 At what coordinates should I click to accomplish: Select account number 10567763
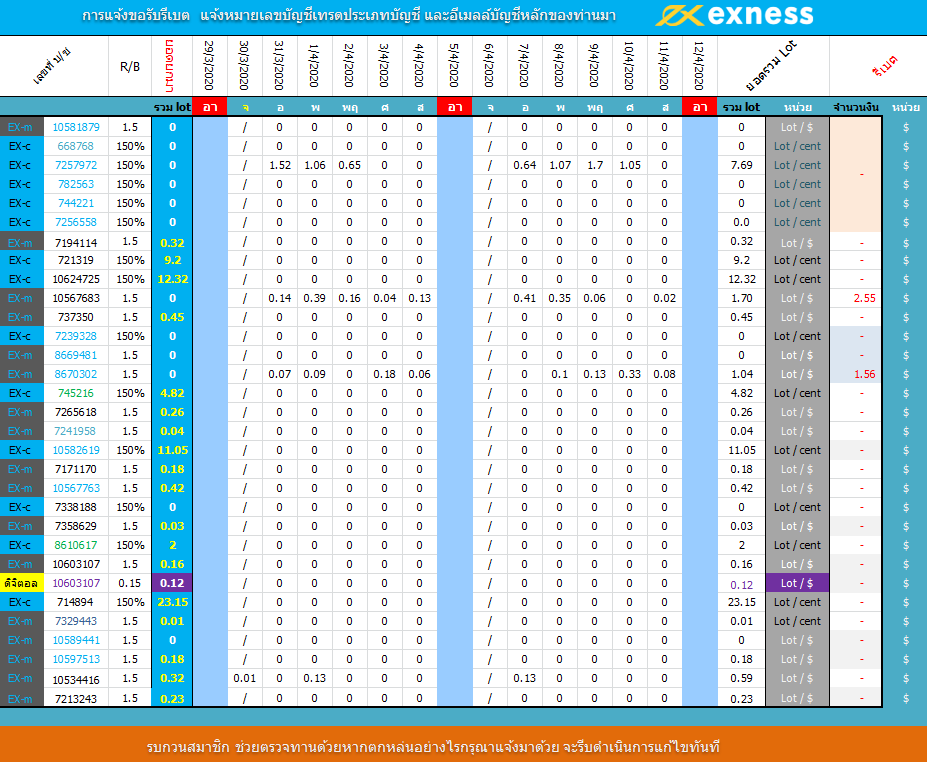coord(76,488)
